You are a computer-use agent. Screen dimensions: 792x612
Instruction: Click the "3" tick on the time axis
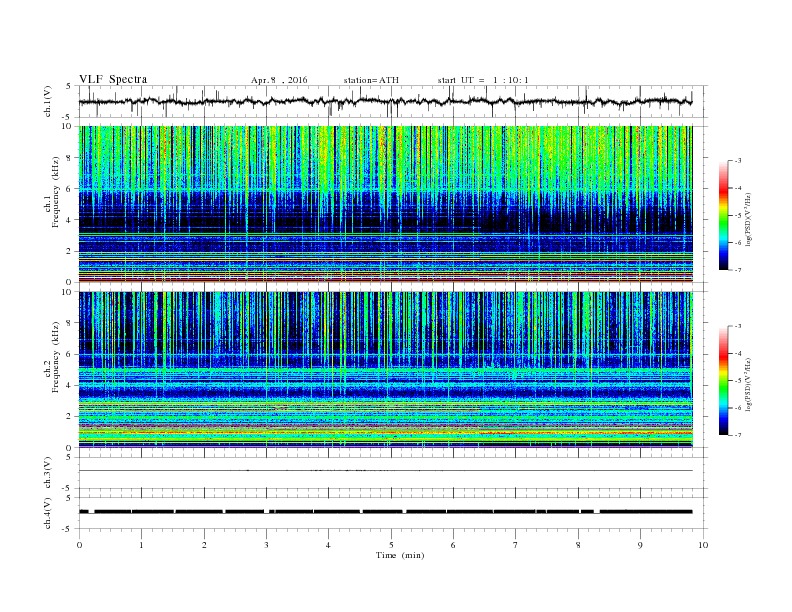coord(266,545)
